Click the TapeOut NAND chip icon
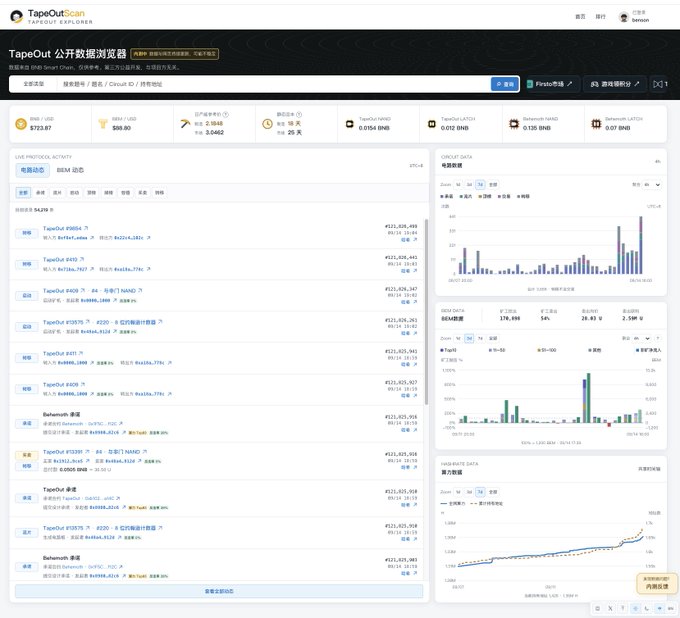The image size is (680, 618). point(349,124)
